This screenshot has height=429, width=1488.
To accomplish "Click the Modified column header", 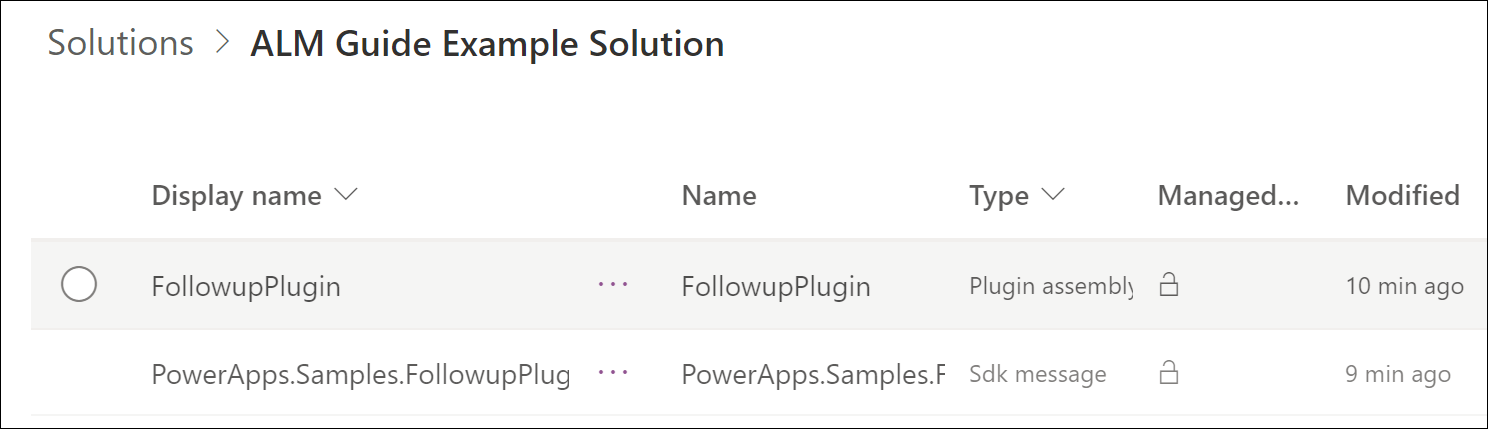I will [x=1402, y=196].
